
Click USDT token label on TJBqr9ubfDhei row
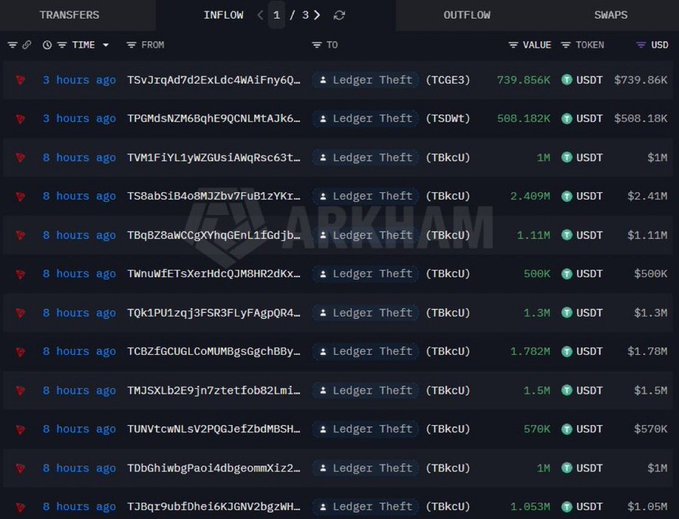click(589, 506)
